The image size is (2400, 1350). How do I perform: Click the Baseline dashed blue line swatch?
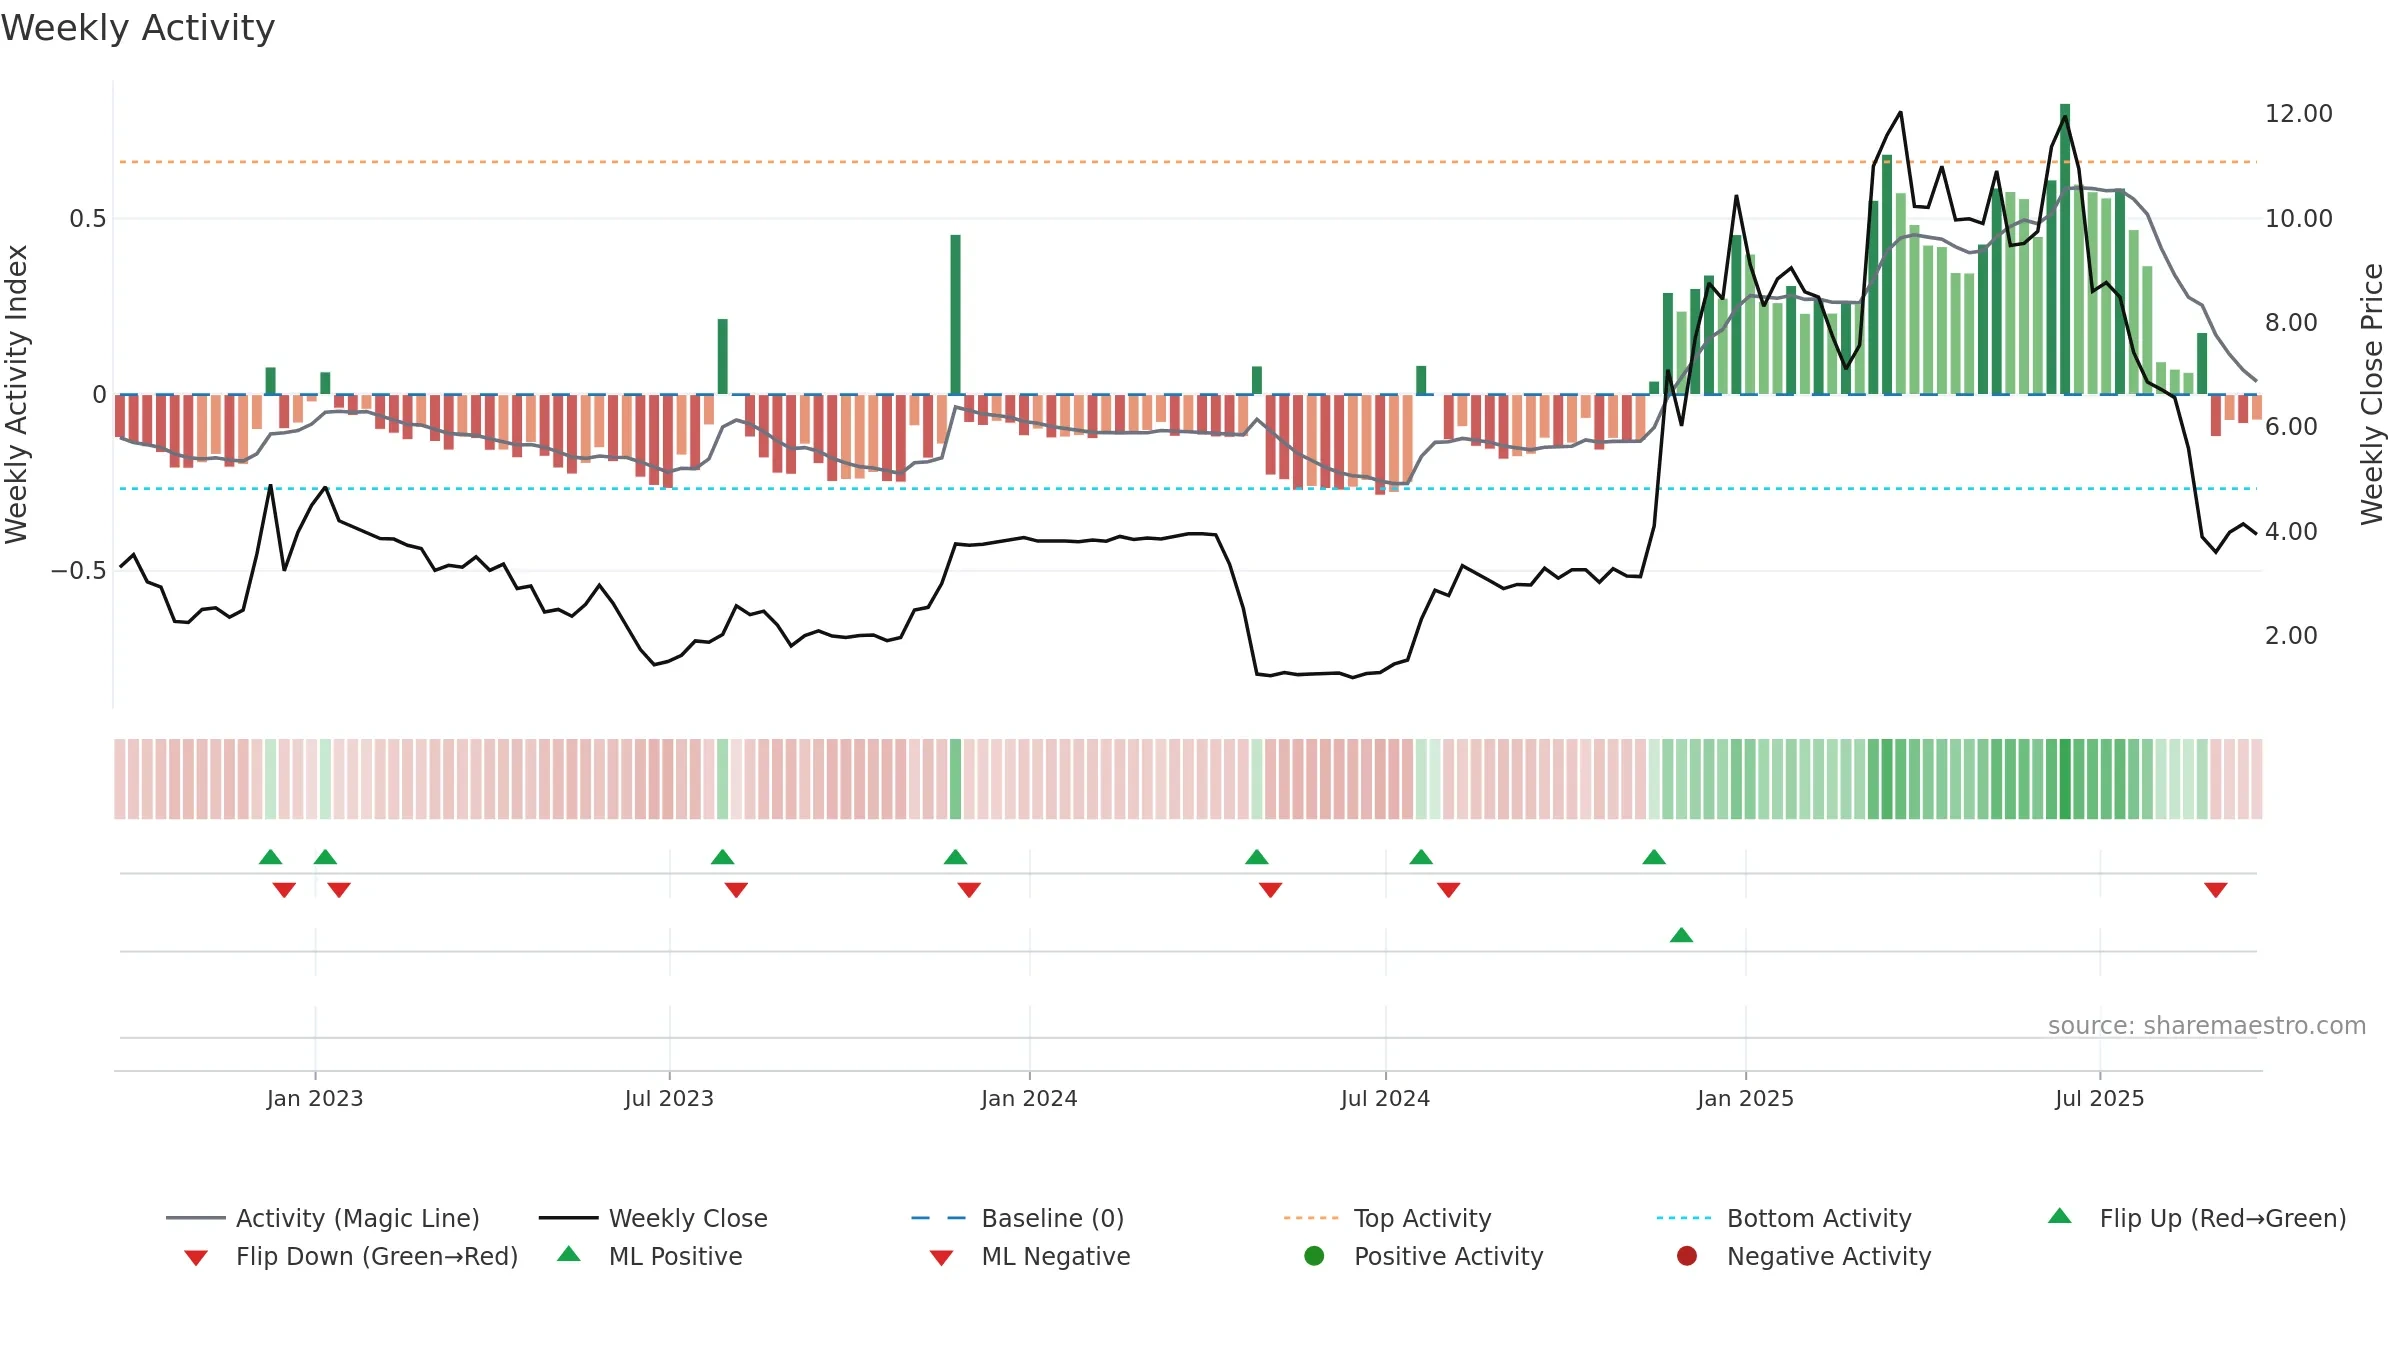[x=938, y=1218]
